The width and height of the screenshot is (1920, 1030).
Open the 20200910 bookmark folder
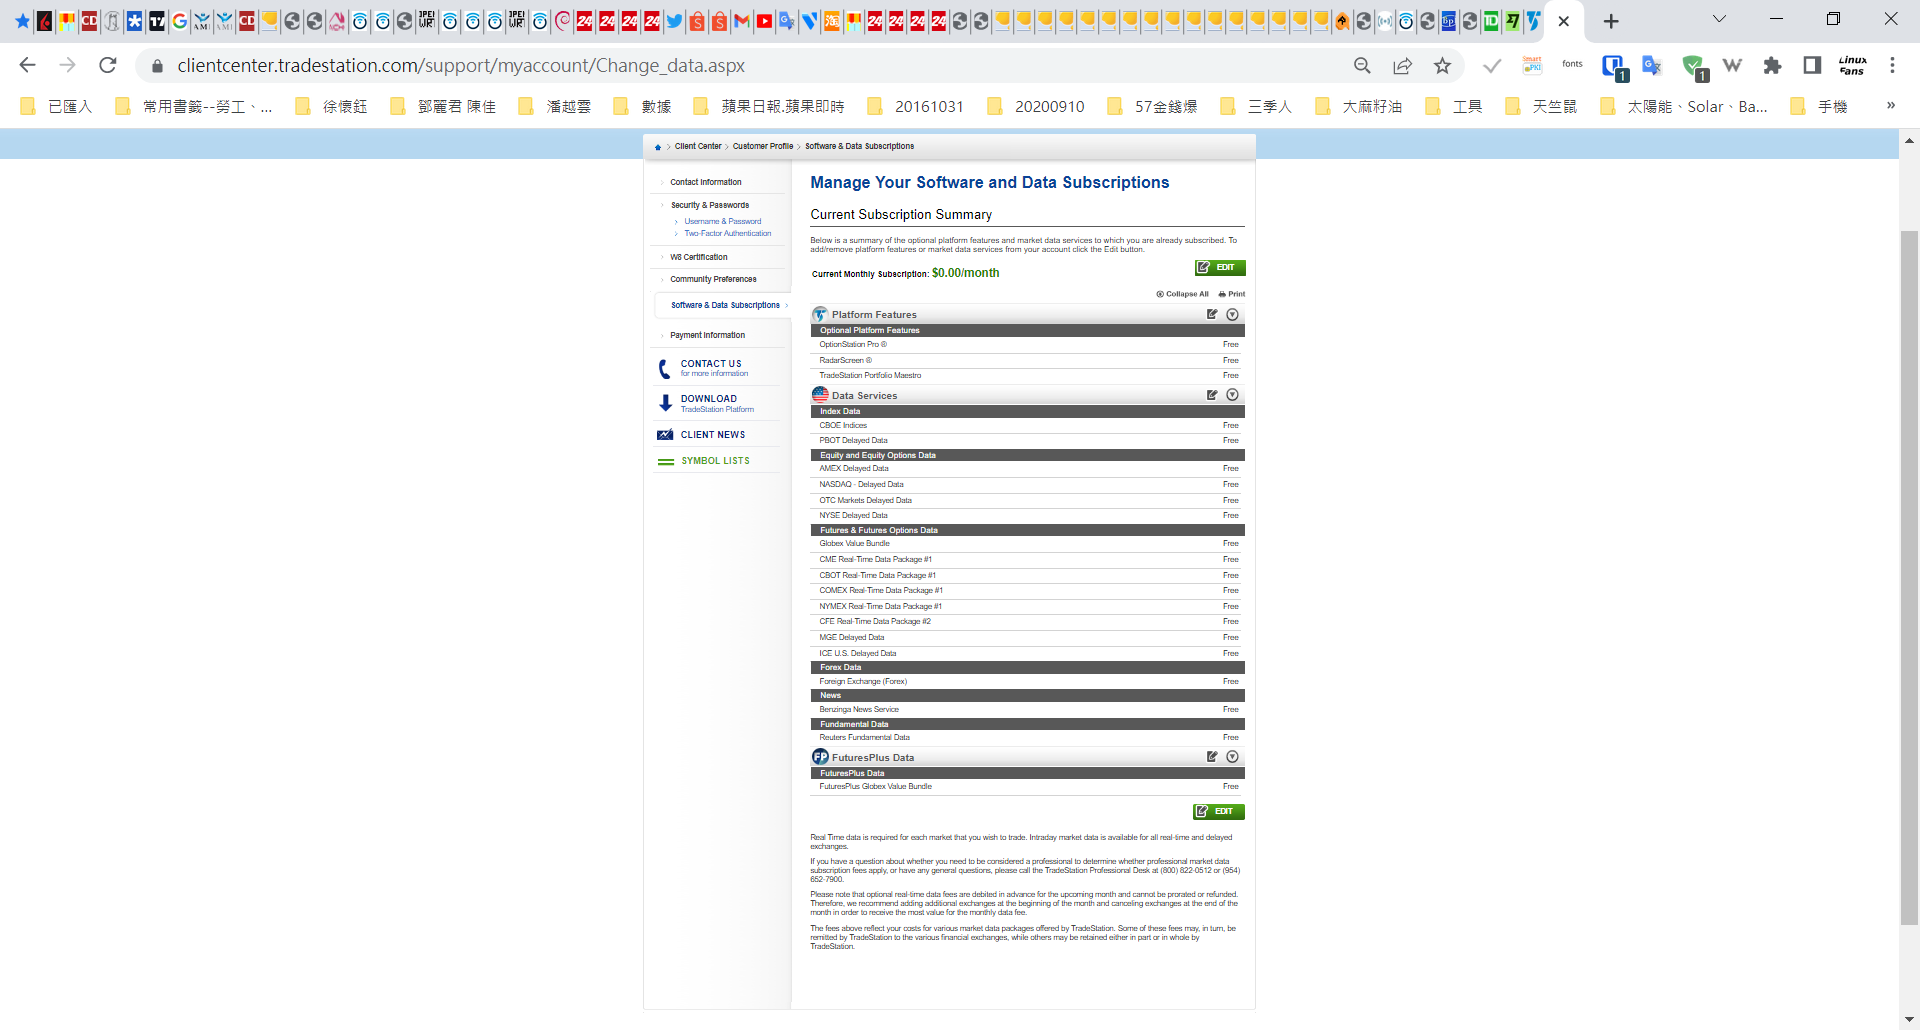1036,106
